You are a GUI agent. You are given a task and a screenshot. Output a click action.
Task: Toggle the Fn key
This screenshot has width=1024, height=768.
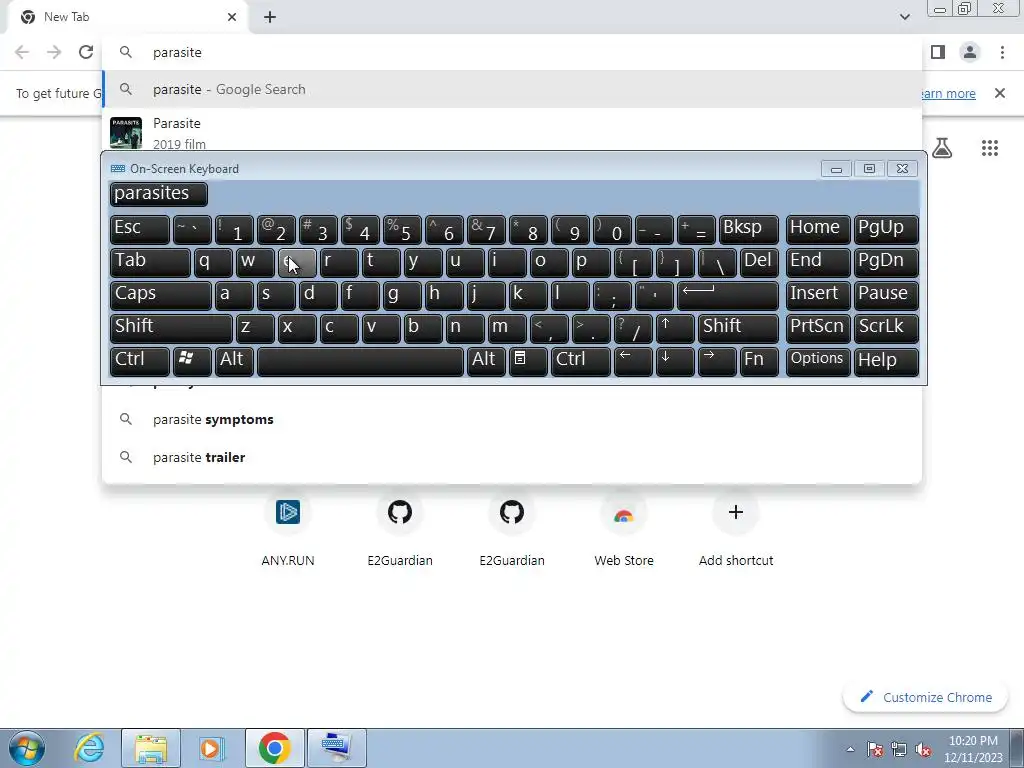click(759, 361)
